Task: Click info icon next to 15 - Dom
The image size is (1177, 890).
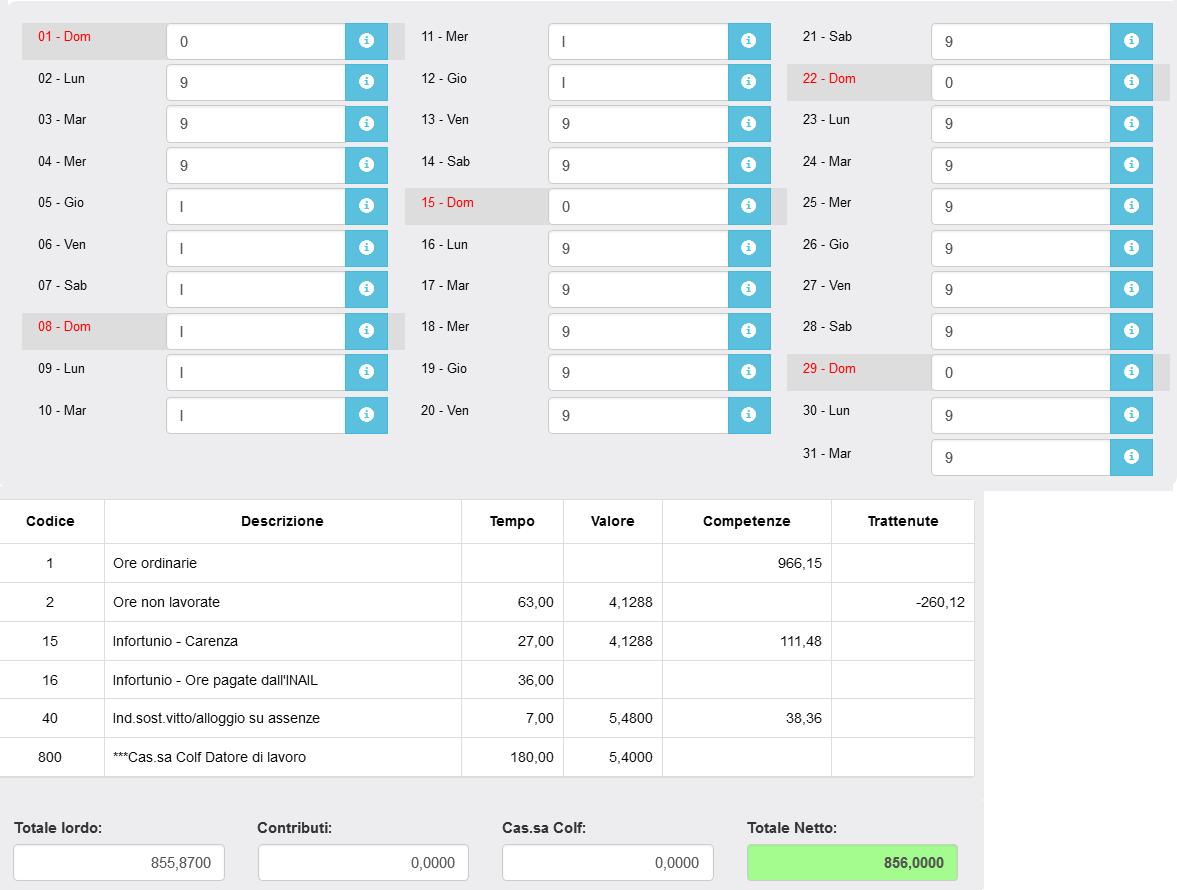Action: point(749,206)
